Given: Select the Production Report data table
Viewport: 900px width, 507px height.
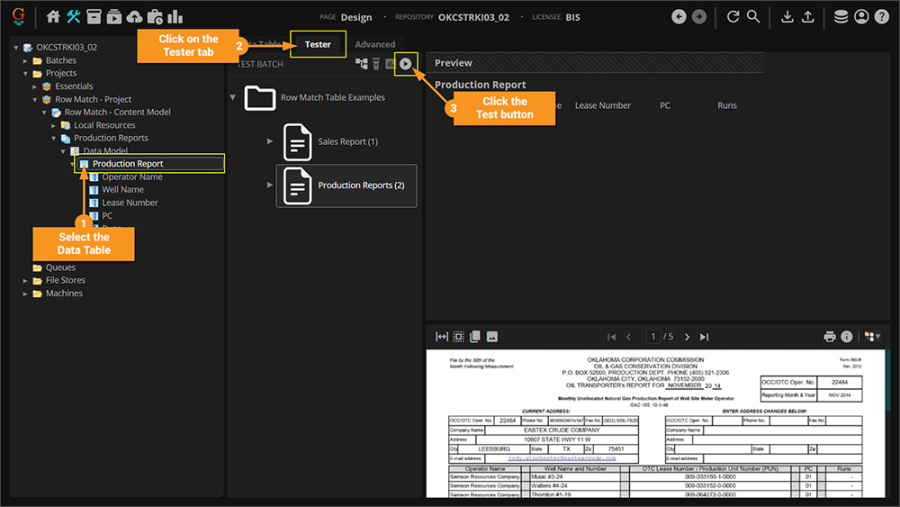Looking at the screenshot, I should (x=127, y=164).
